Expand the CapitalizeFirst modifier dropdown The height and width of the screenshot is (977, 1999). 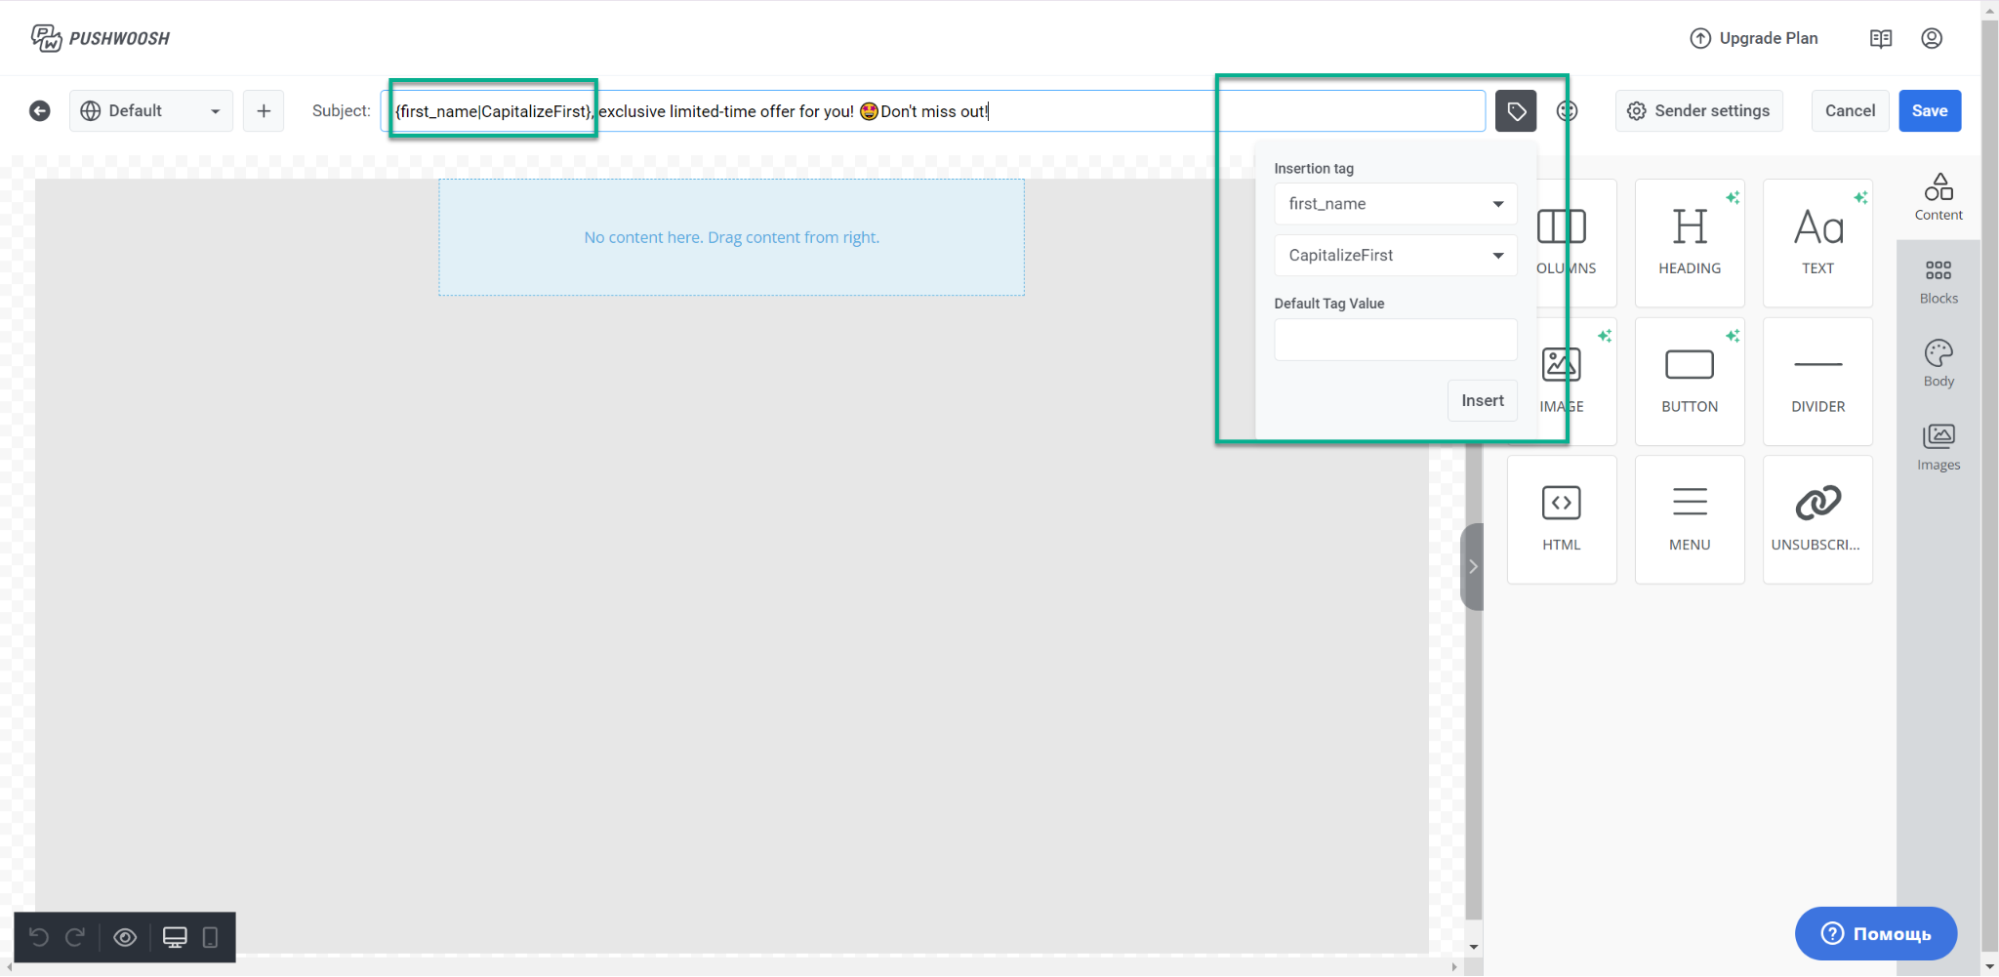point(1395,255)
